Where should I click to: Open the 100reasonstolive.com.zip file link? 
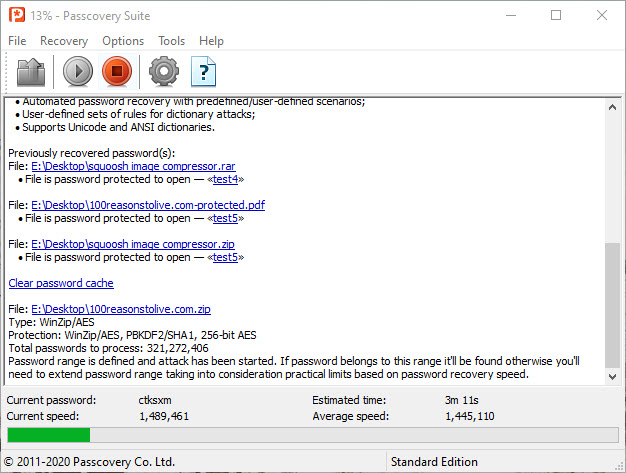pos(121,309)
